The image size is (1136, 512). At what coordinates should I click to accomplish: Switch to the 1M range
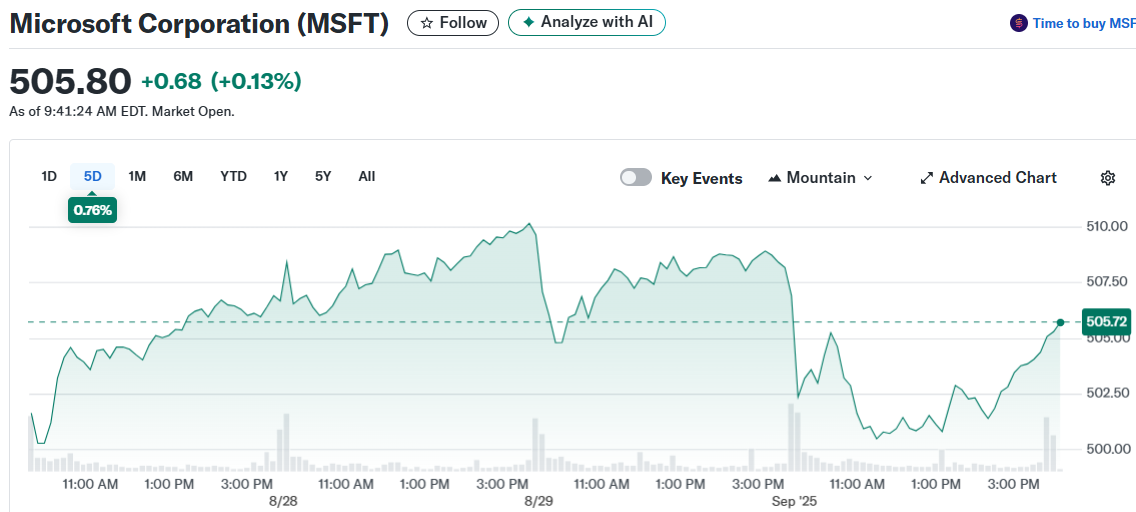137,176
